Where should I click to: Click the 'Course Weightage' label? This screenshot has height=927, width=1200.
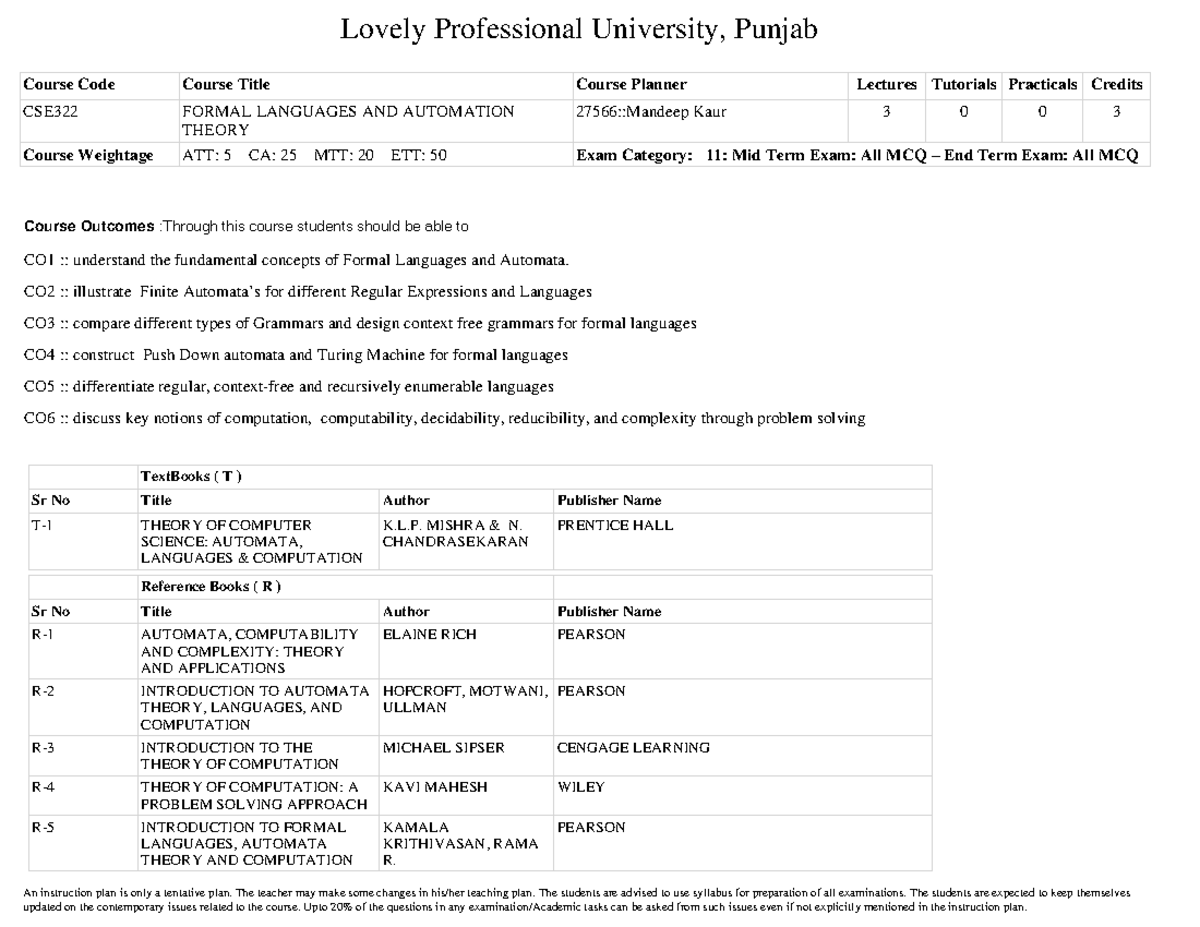pos(89,155)
